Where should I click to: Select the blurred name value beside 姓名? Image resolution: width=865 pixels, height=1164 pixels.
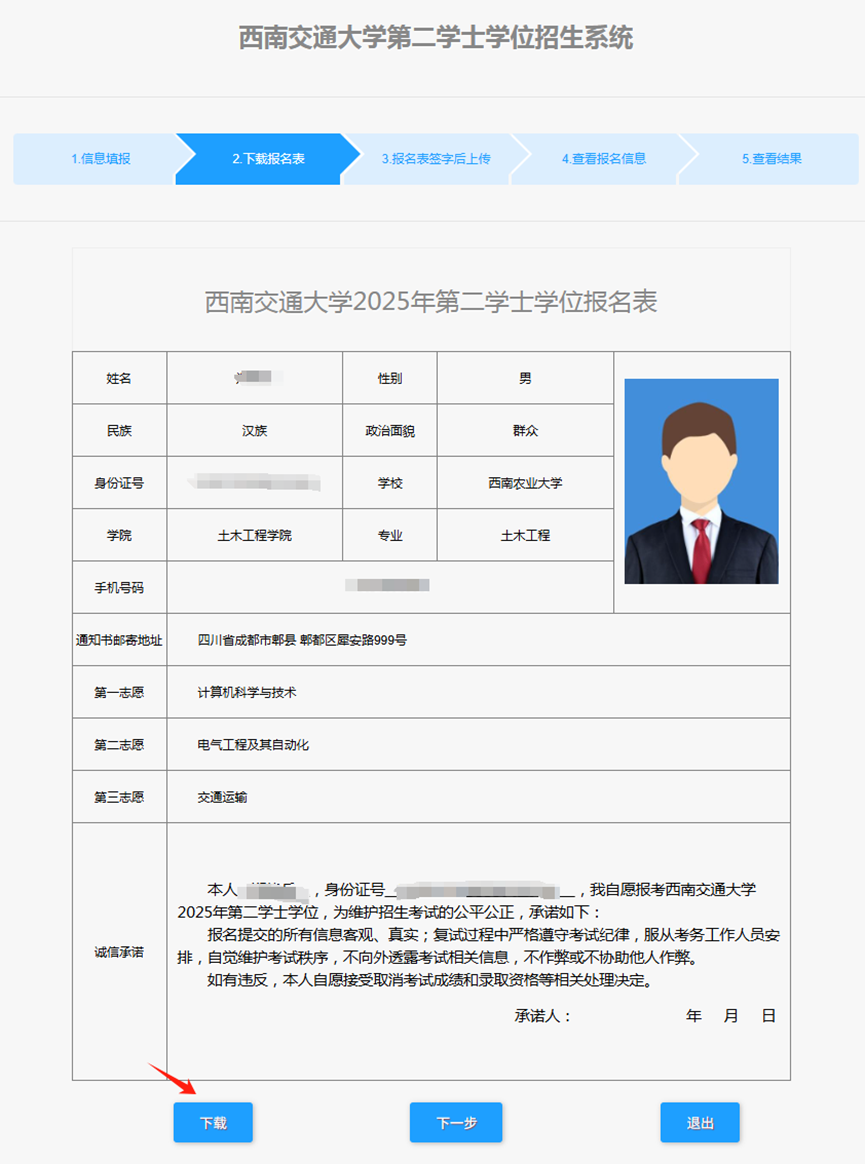pyautogui.click(x=254, y=378)
